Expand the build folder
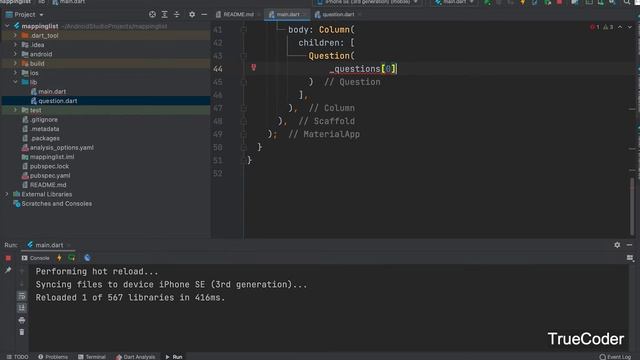Image resolution: width=640 pixels, height=360 pixels. point(16,63)
